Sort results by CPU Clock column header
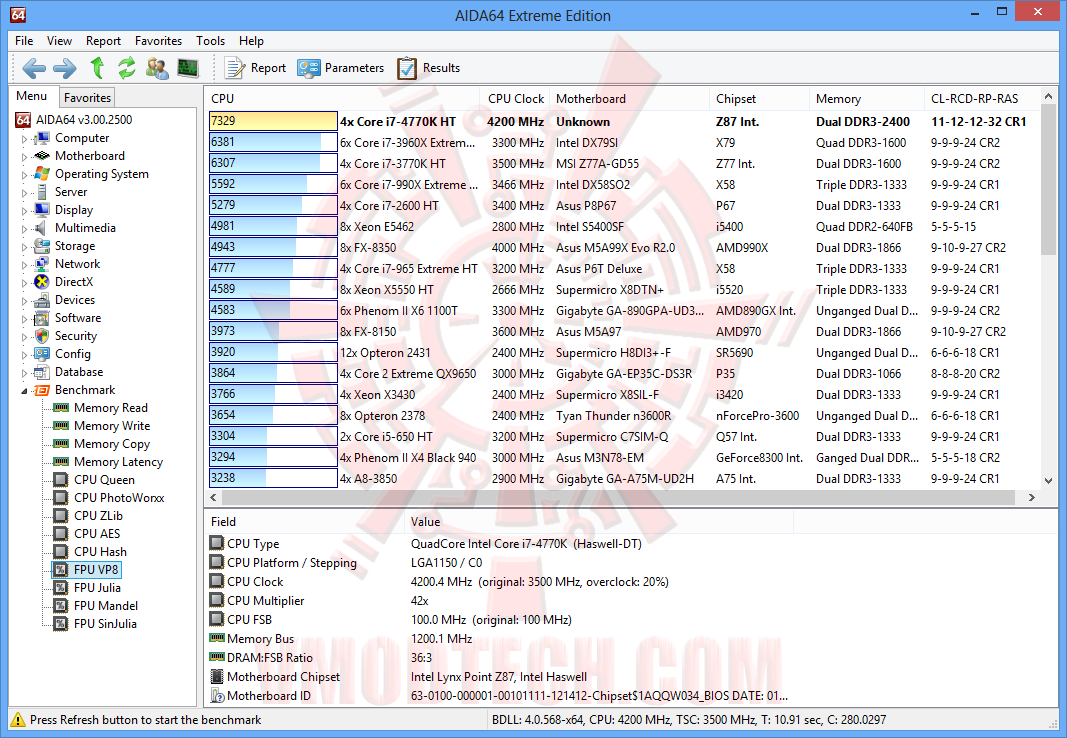The width and height of the screenshot is (1067, 738). [515, 99]
